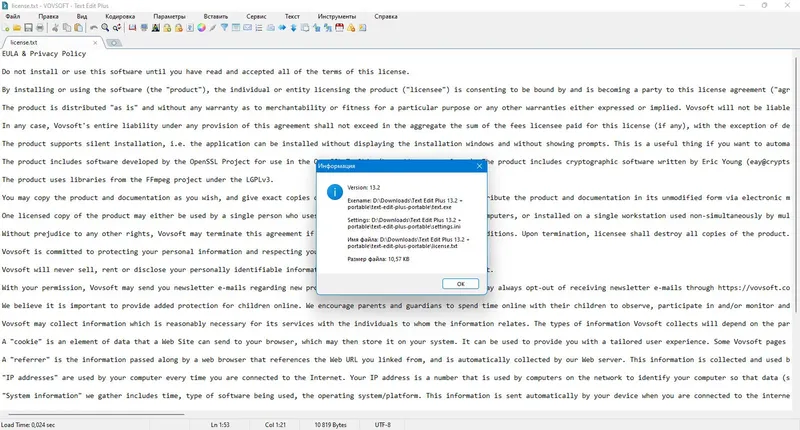This screenshot has height=430, width=800.
Task: Close the Информация dialog with X
Action: coord(479,166)
